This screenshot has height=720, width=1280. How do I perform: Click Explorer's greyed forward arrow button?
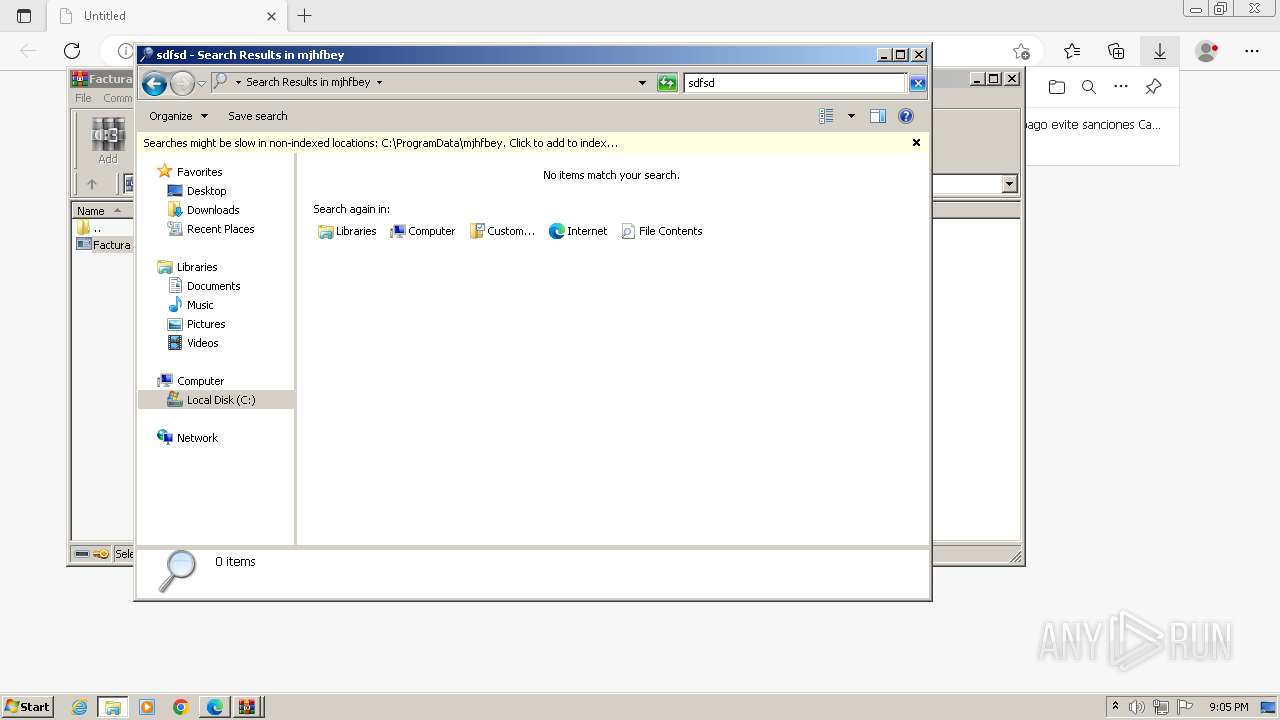(182, 83)
